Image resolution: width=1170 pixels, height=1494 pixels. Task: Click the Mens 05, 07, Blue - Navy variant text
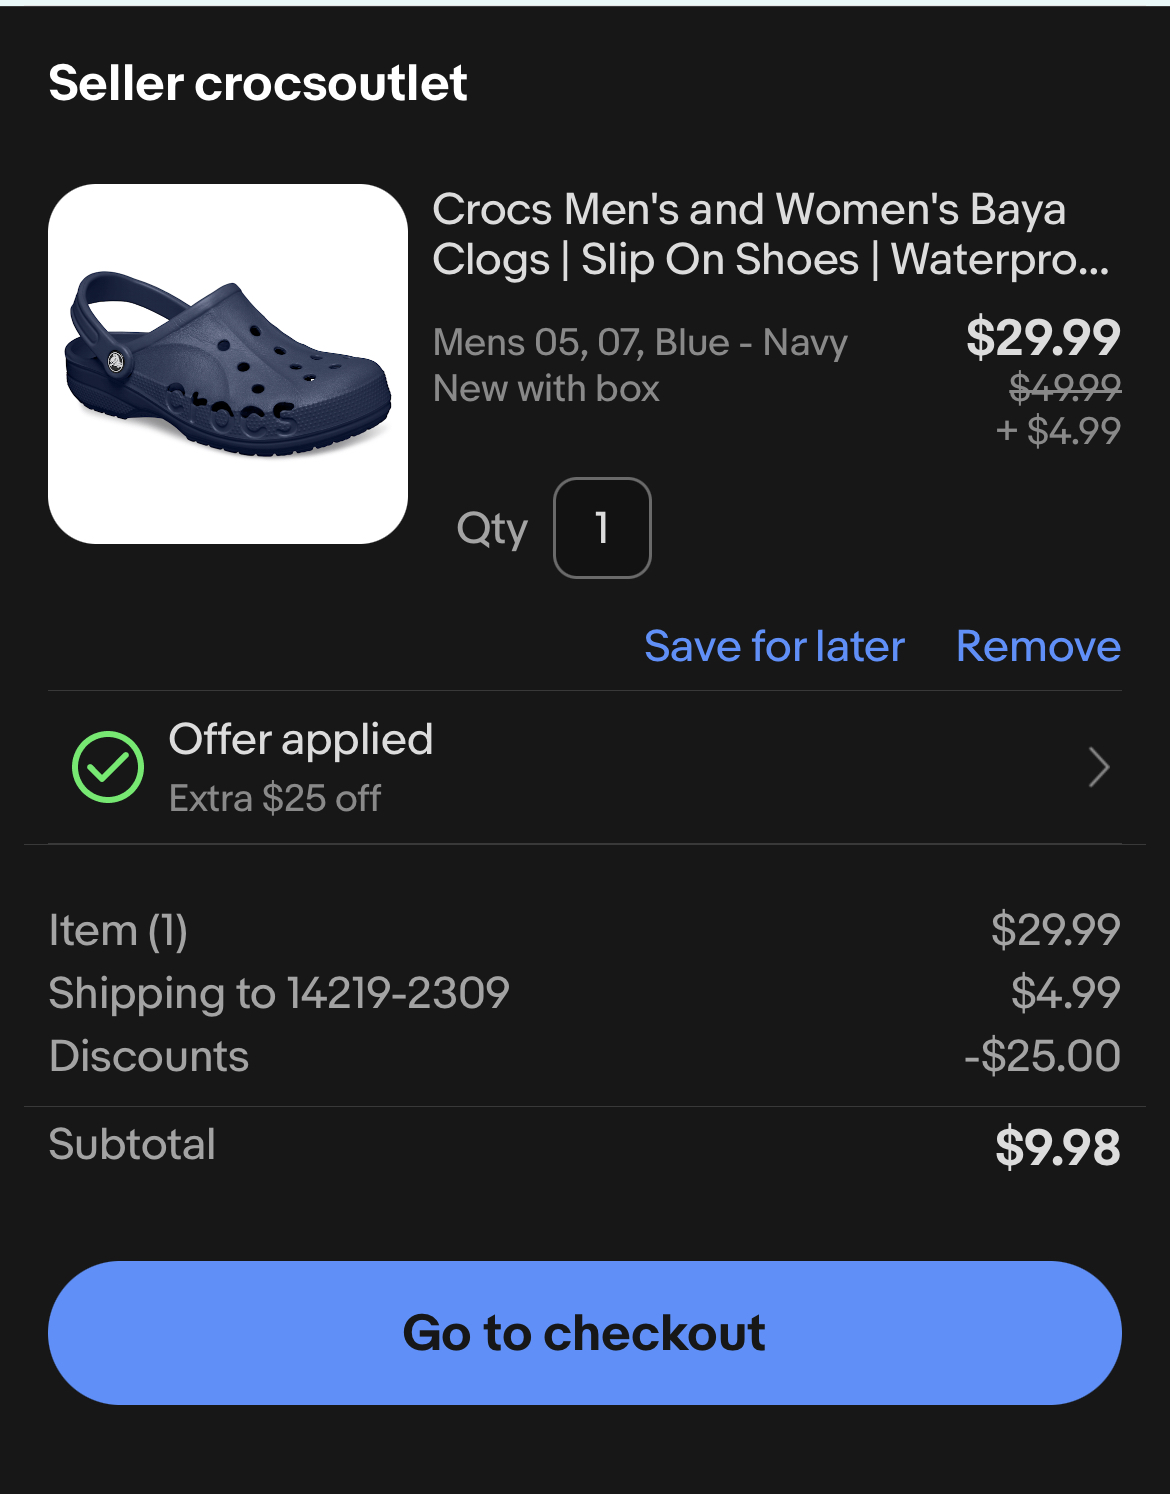click(x=640, y=342)
